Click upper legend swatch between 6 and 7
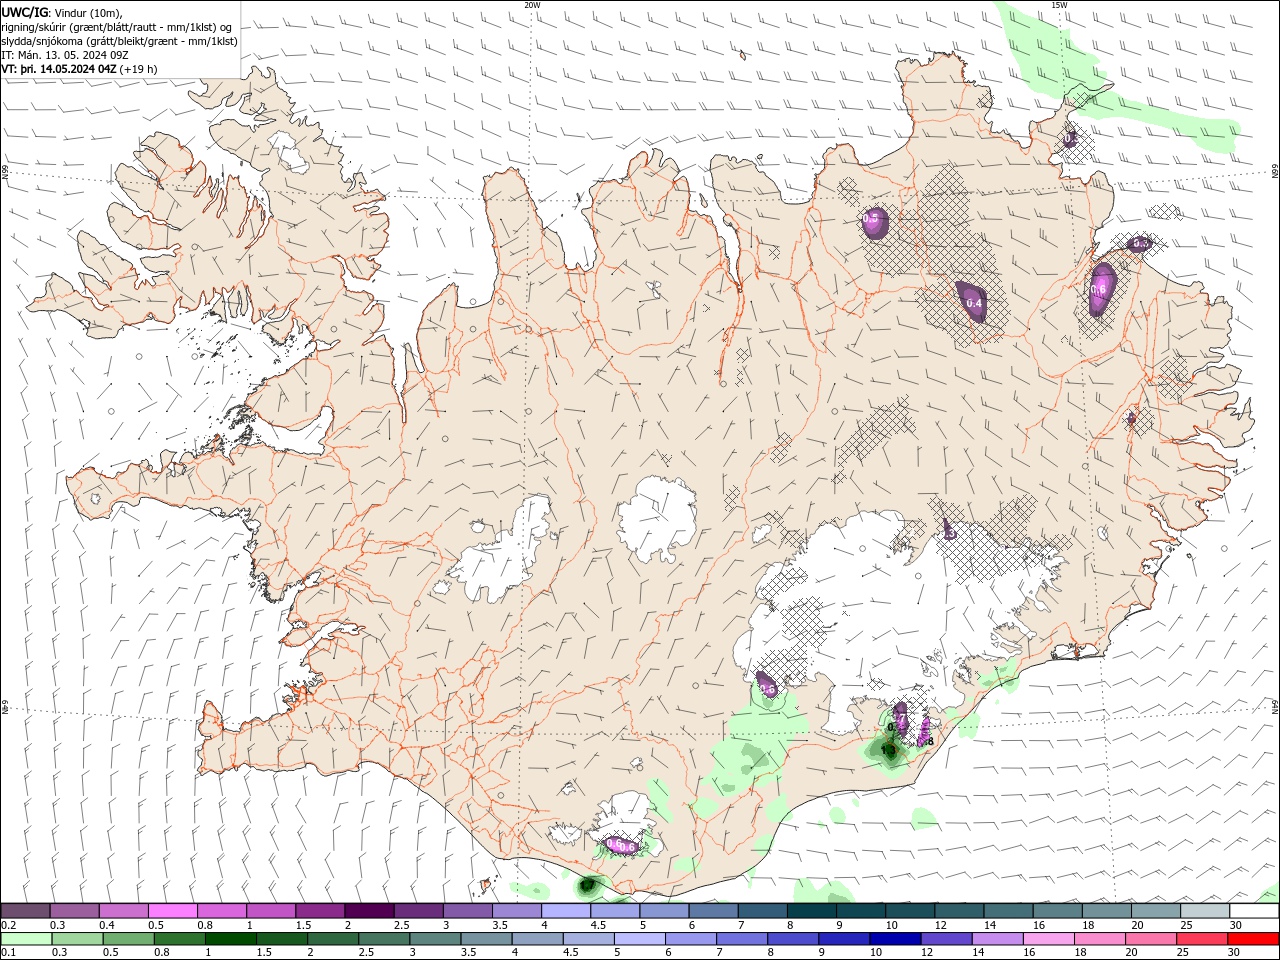 [714, 911]
